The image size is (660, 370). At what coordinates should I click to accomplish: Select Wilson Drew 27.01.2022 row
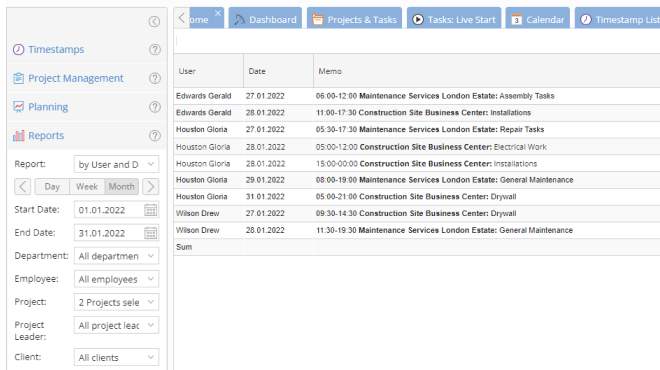coord(417,213)
